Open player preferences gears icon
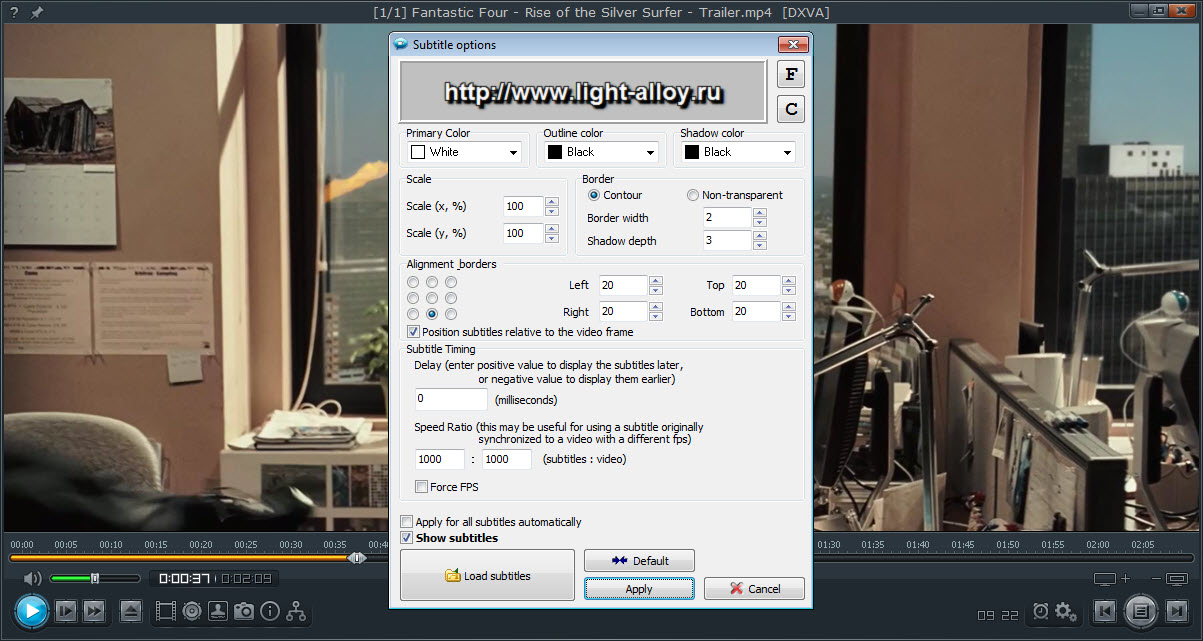 pos(1066,611)
